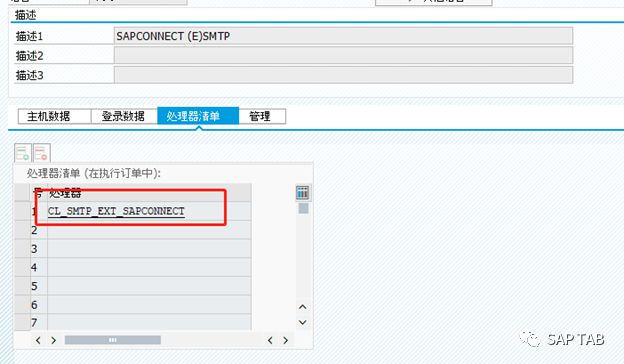Click handler cell in row 5

[149, 286]
